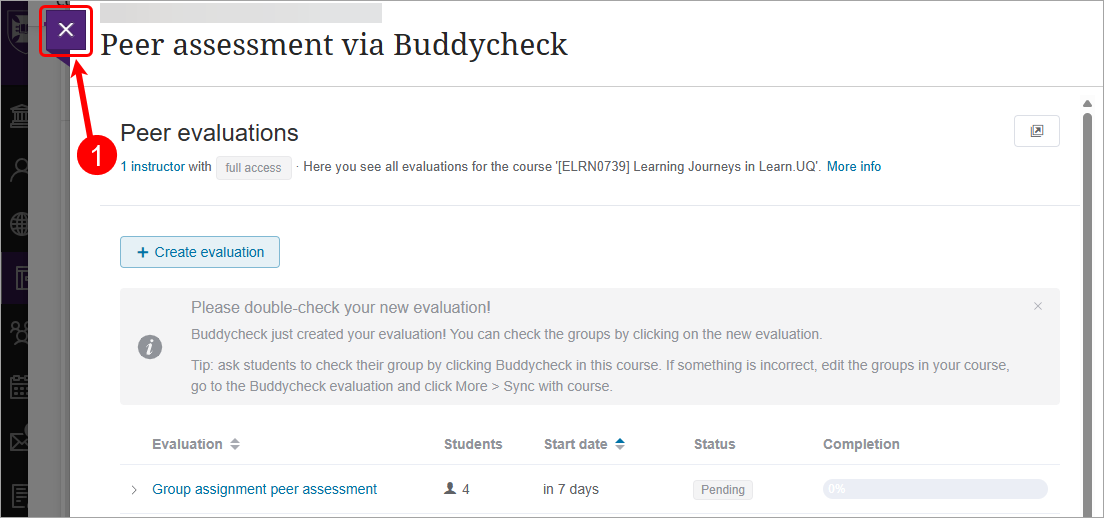Image resolution: width=1104 pixels, height=518 pixels.
Task: Click the vertical scrollbar track
Action: coord(1087,300)
